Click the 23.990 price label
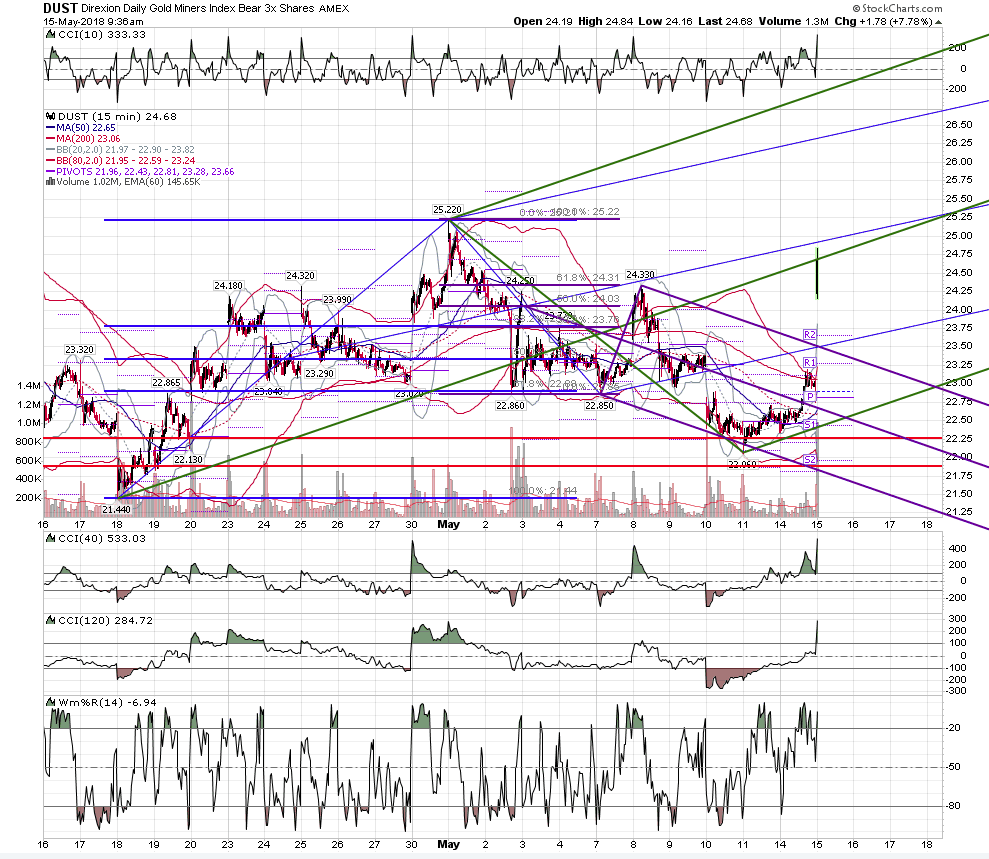The image size is (989, 859). click(x=337, y=300)
